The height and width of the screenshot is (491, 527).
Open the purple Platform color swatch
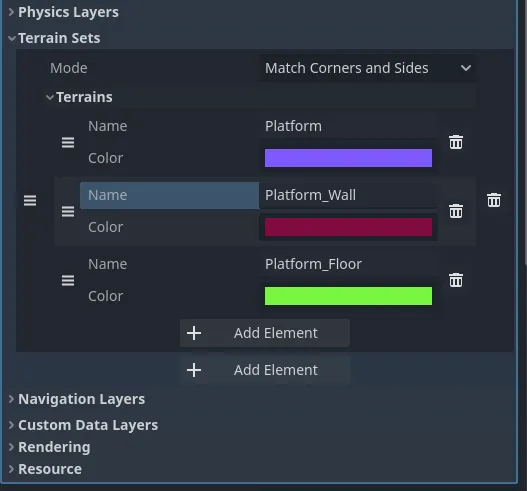348,158
